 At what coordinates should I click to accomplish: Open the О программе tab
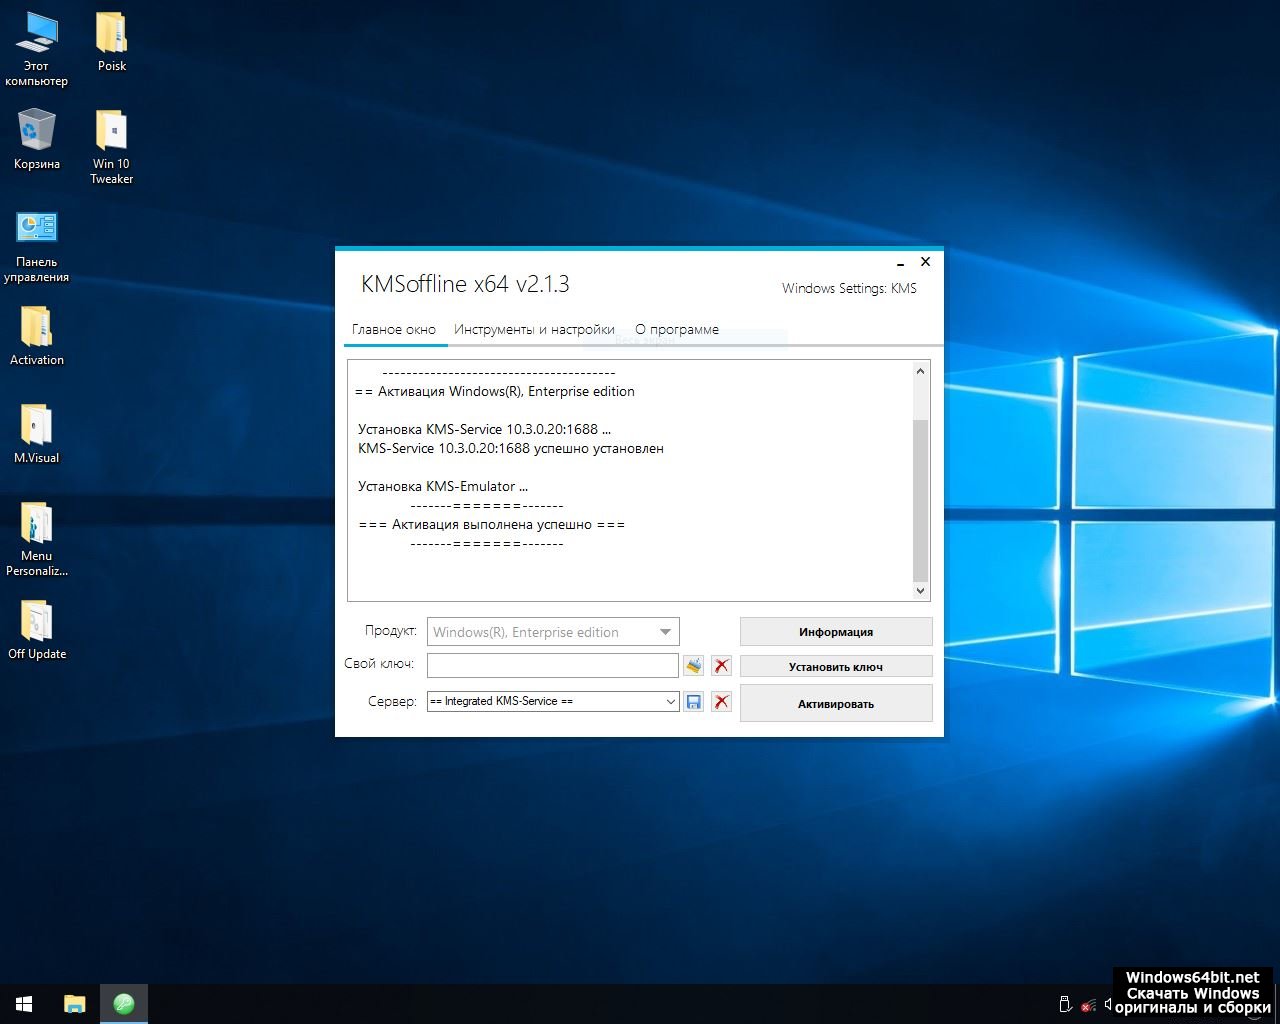(x=677, y=329)
